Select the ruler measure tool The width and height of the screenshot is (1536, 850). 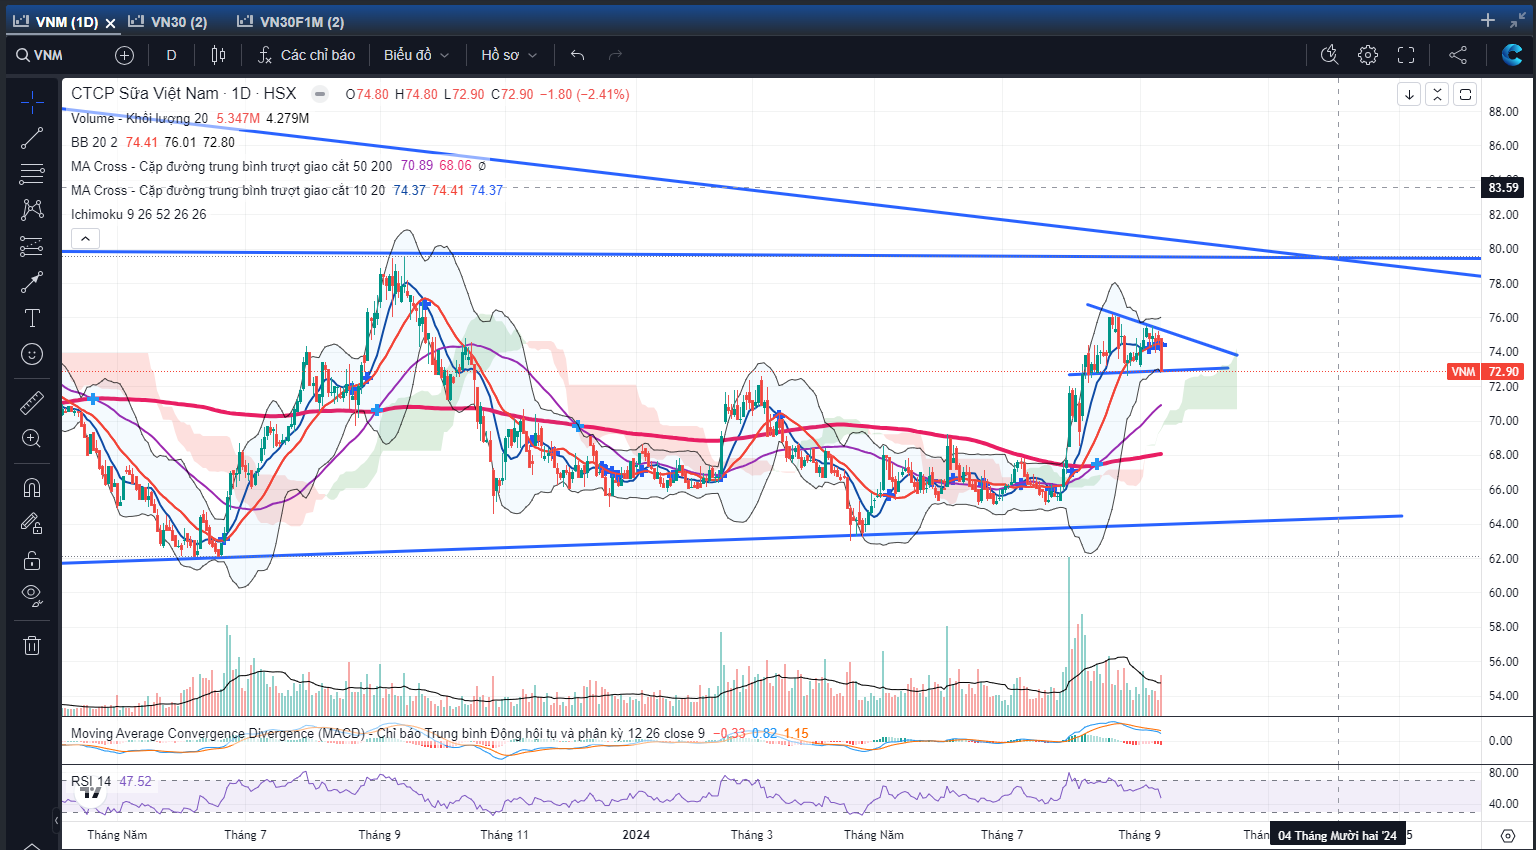pyautogui.click(x=32, y=402)
